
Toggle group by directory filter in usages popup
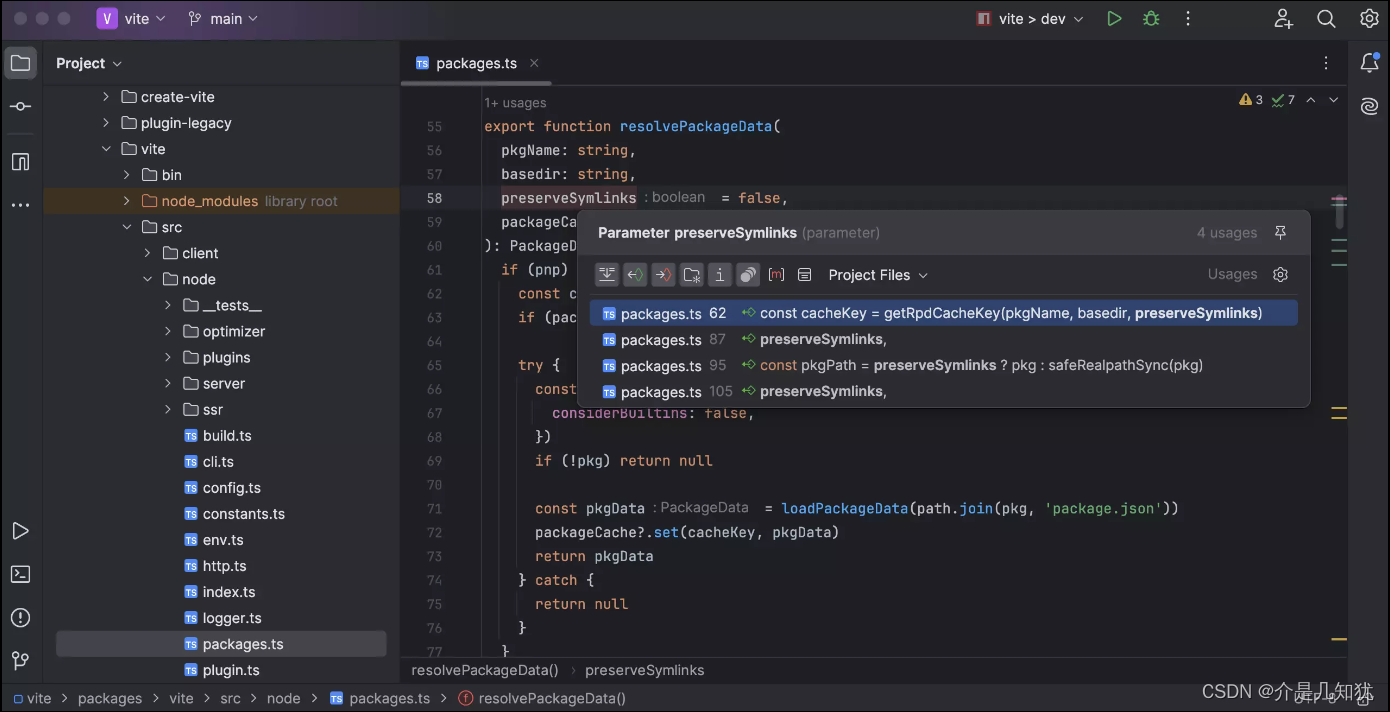pyautogui.click(x=692, y=275)
